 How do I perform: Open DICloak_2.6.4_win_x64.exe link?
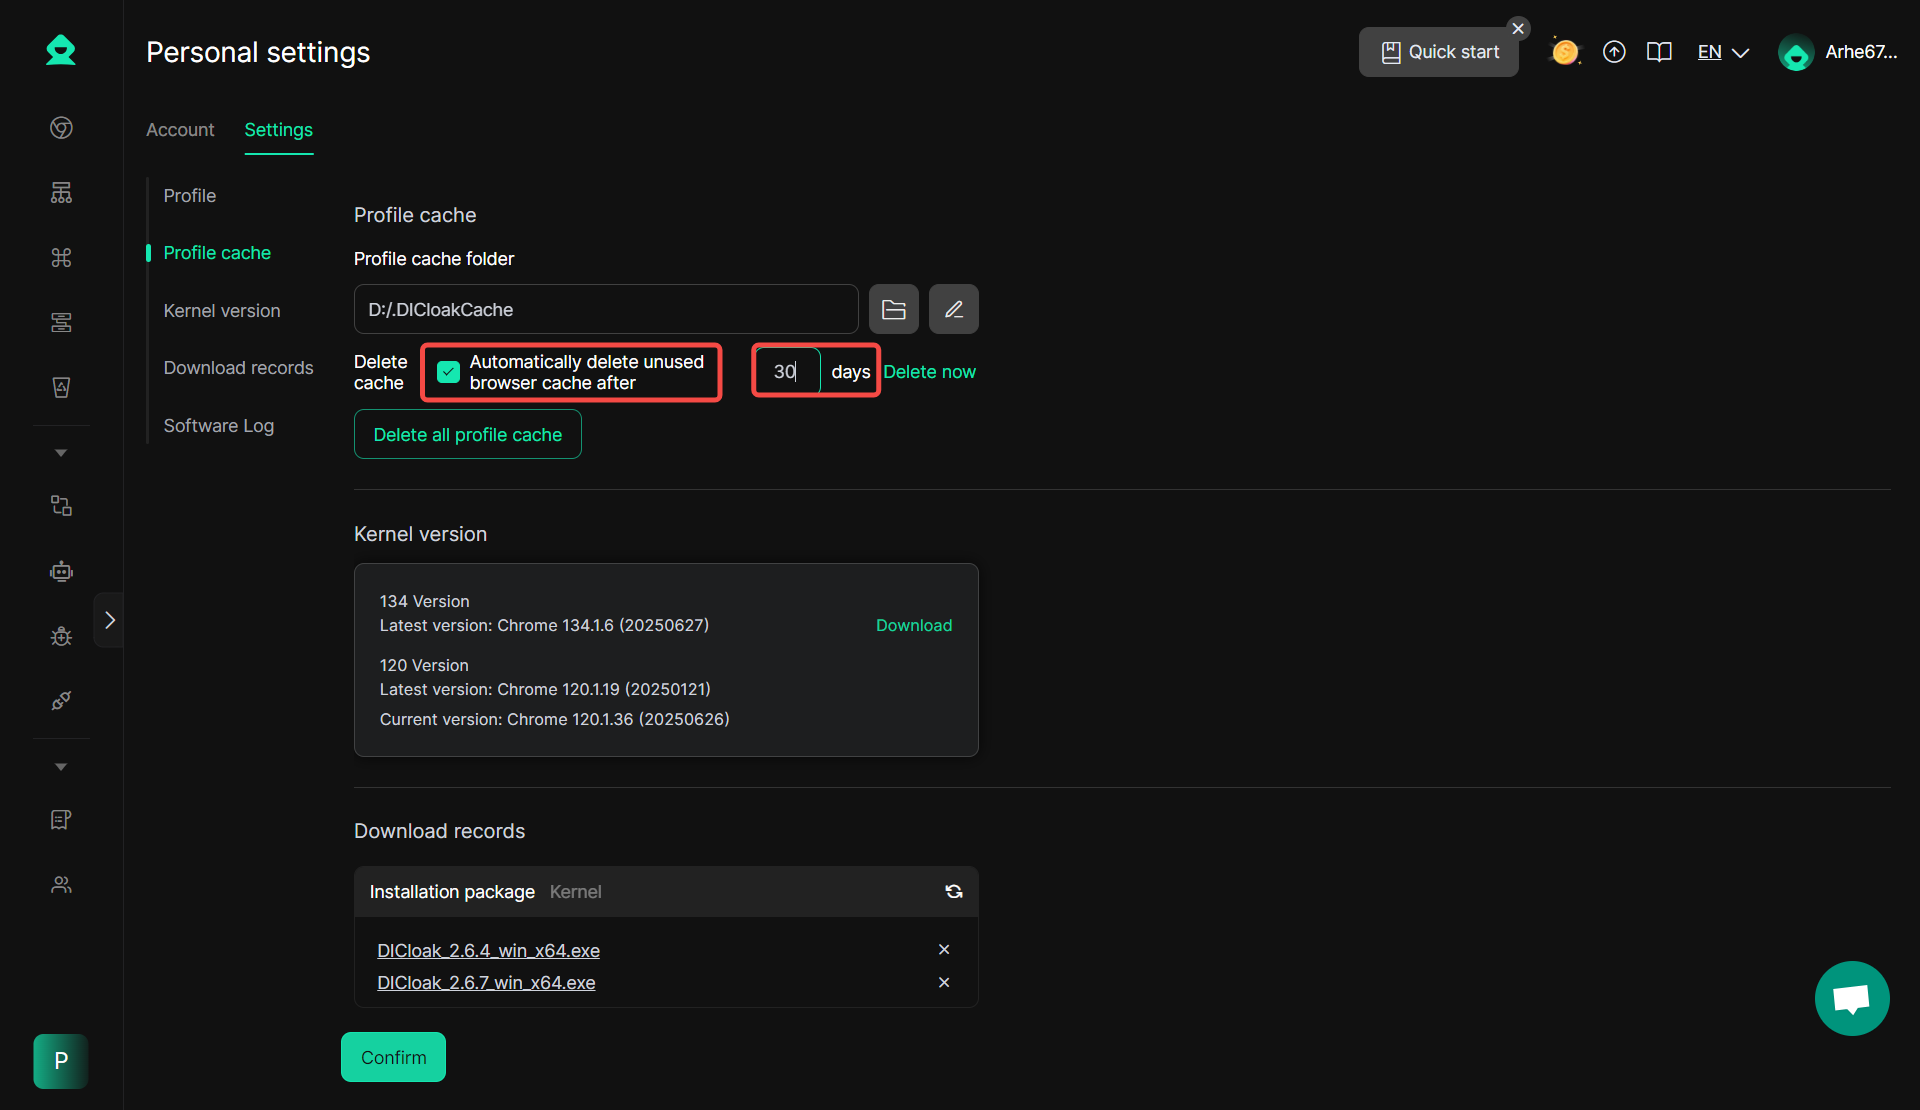click(488, 951)
